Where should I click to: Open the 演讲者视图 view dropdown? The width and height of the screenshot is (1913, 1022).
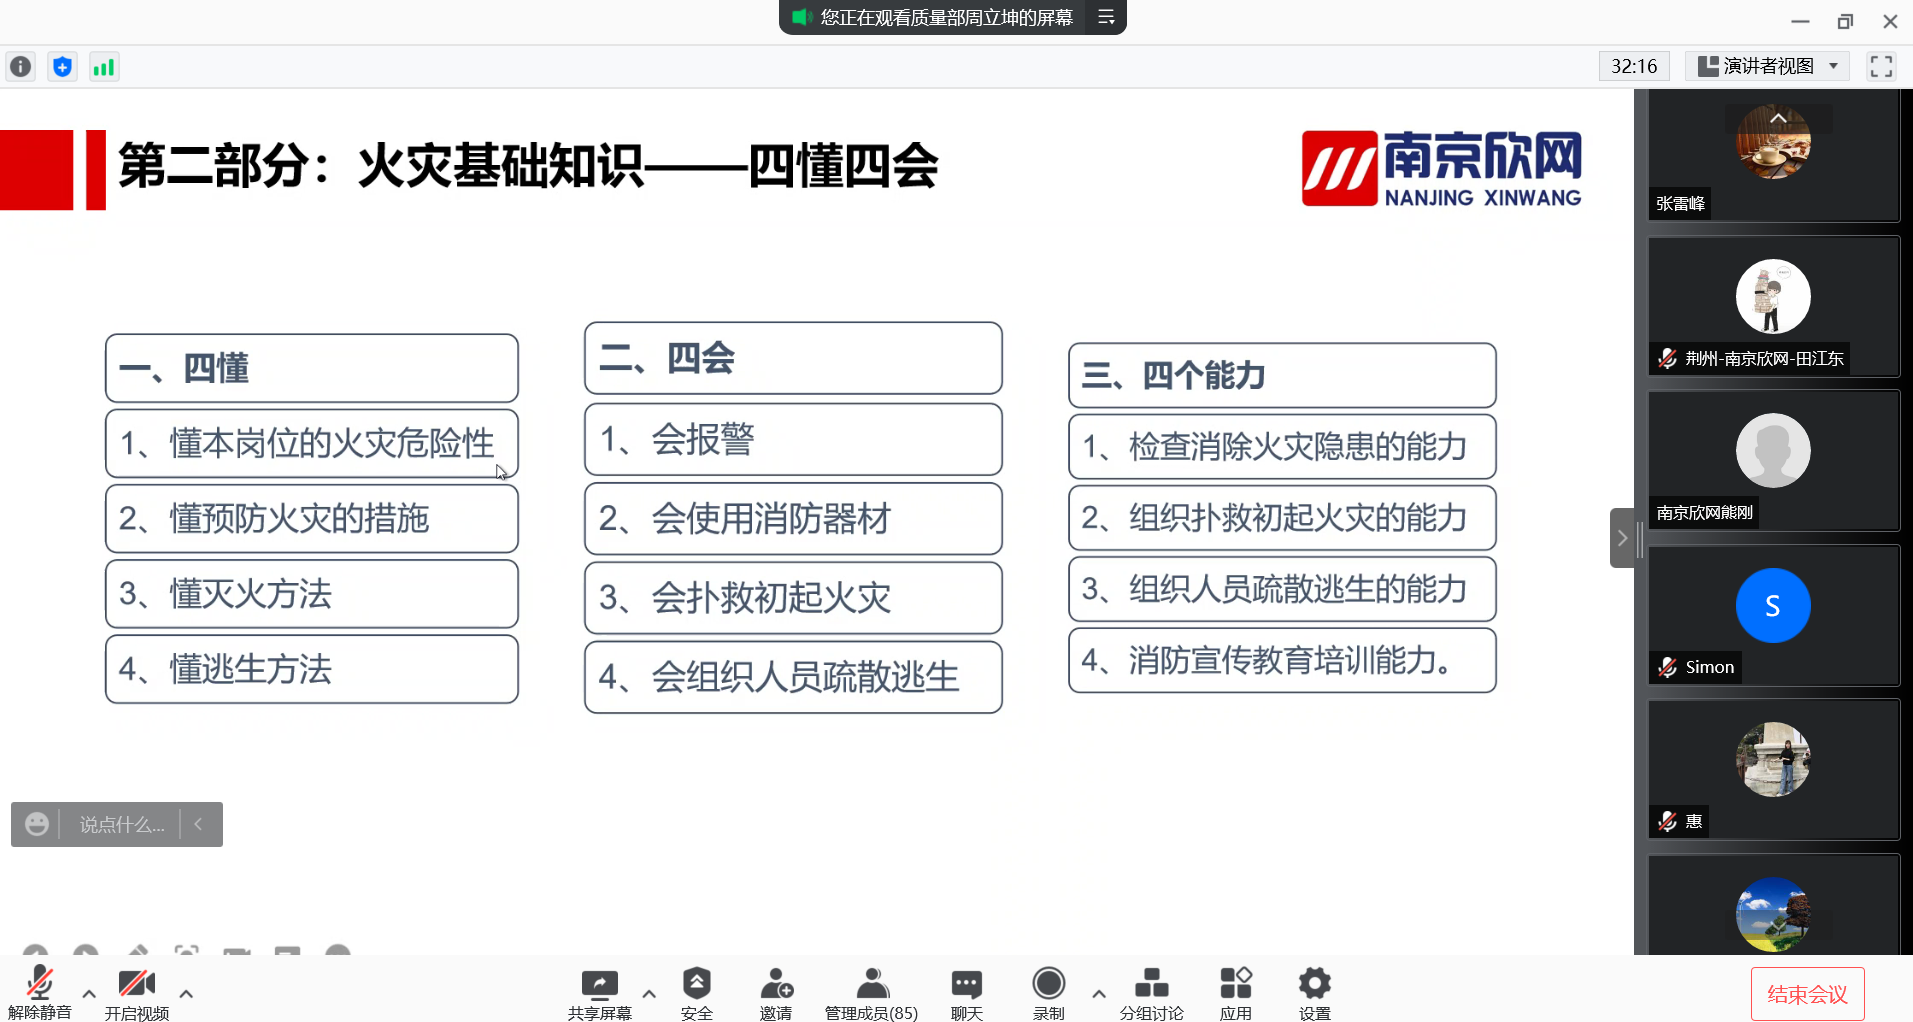(1768, 66)
